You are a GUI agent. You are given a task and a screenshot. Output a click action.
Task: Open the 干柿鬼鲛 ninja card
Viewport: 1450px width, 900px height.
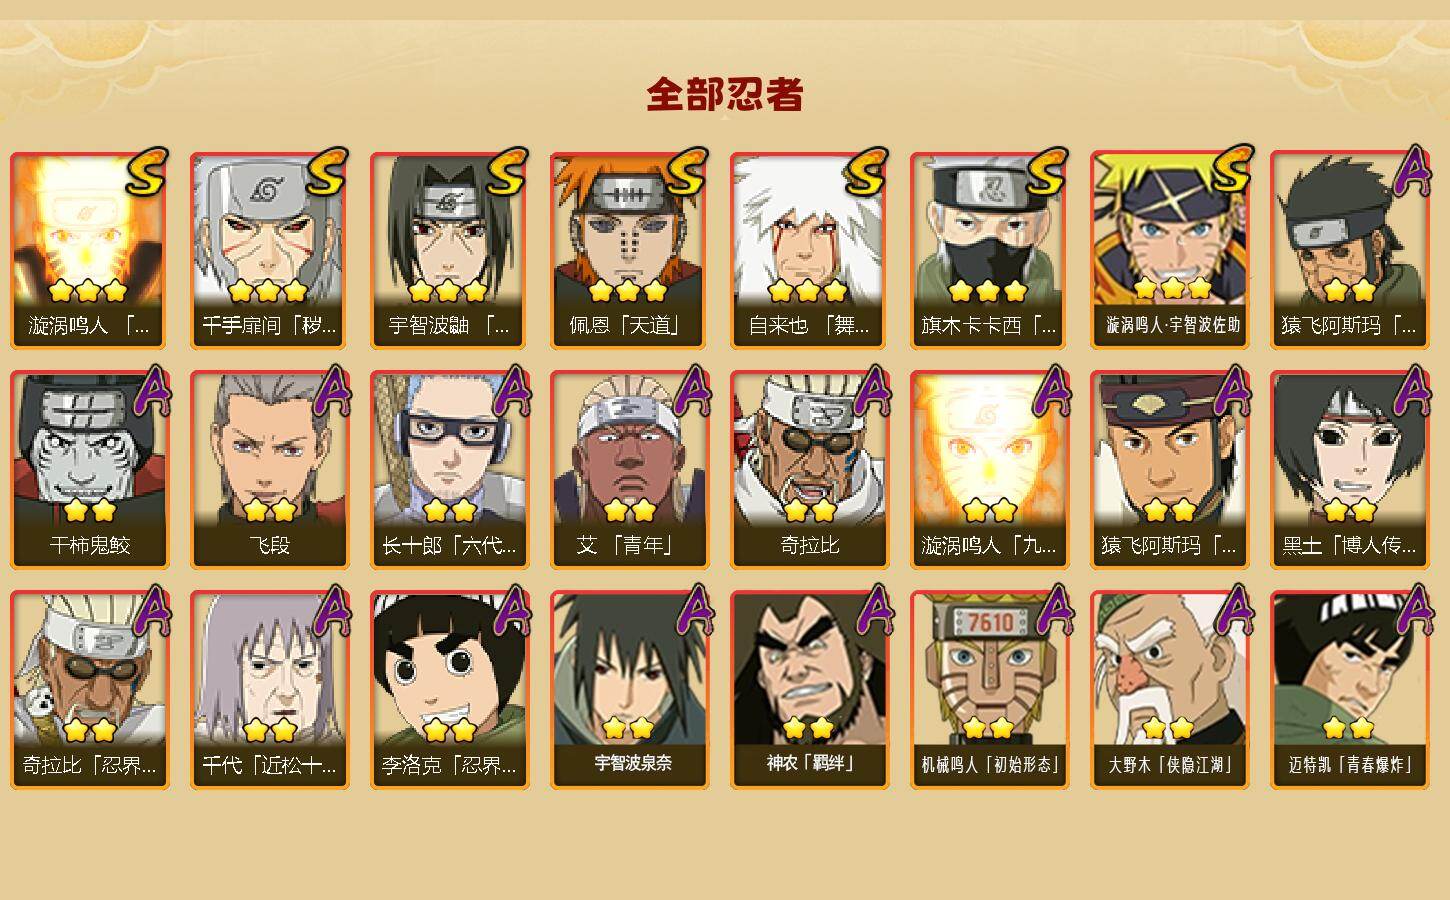89,470
